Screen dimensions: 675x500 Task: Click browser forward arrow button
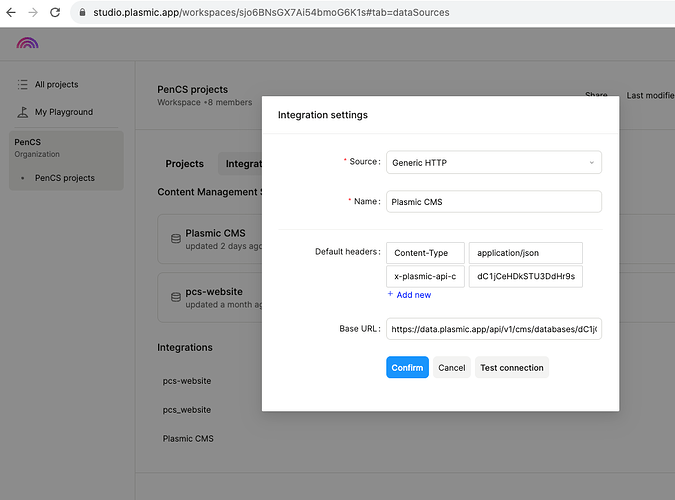click(x=34, y=12)
